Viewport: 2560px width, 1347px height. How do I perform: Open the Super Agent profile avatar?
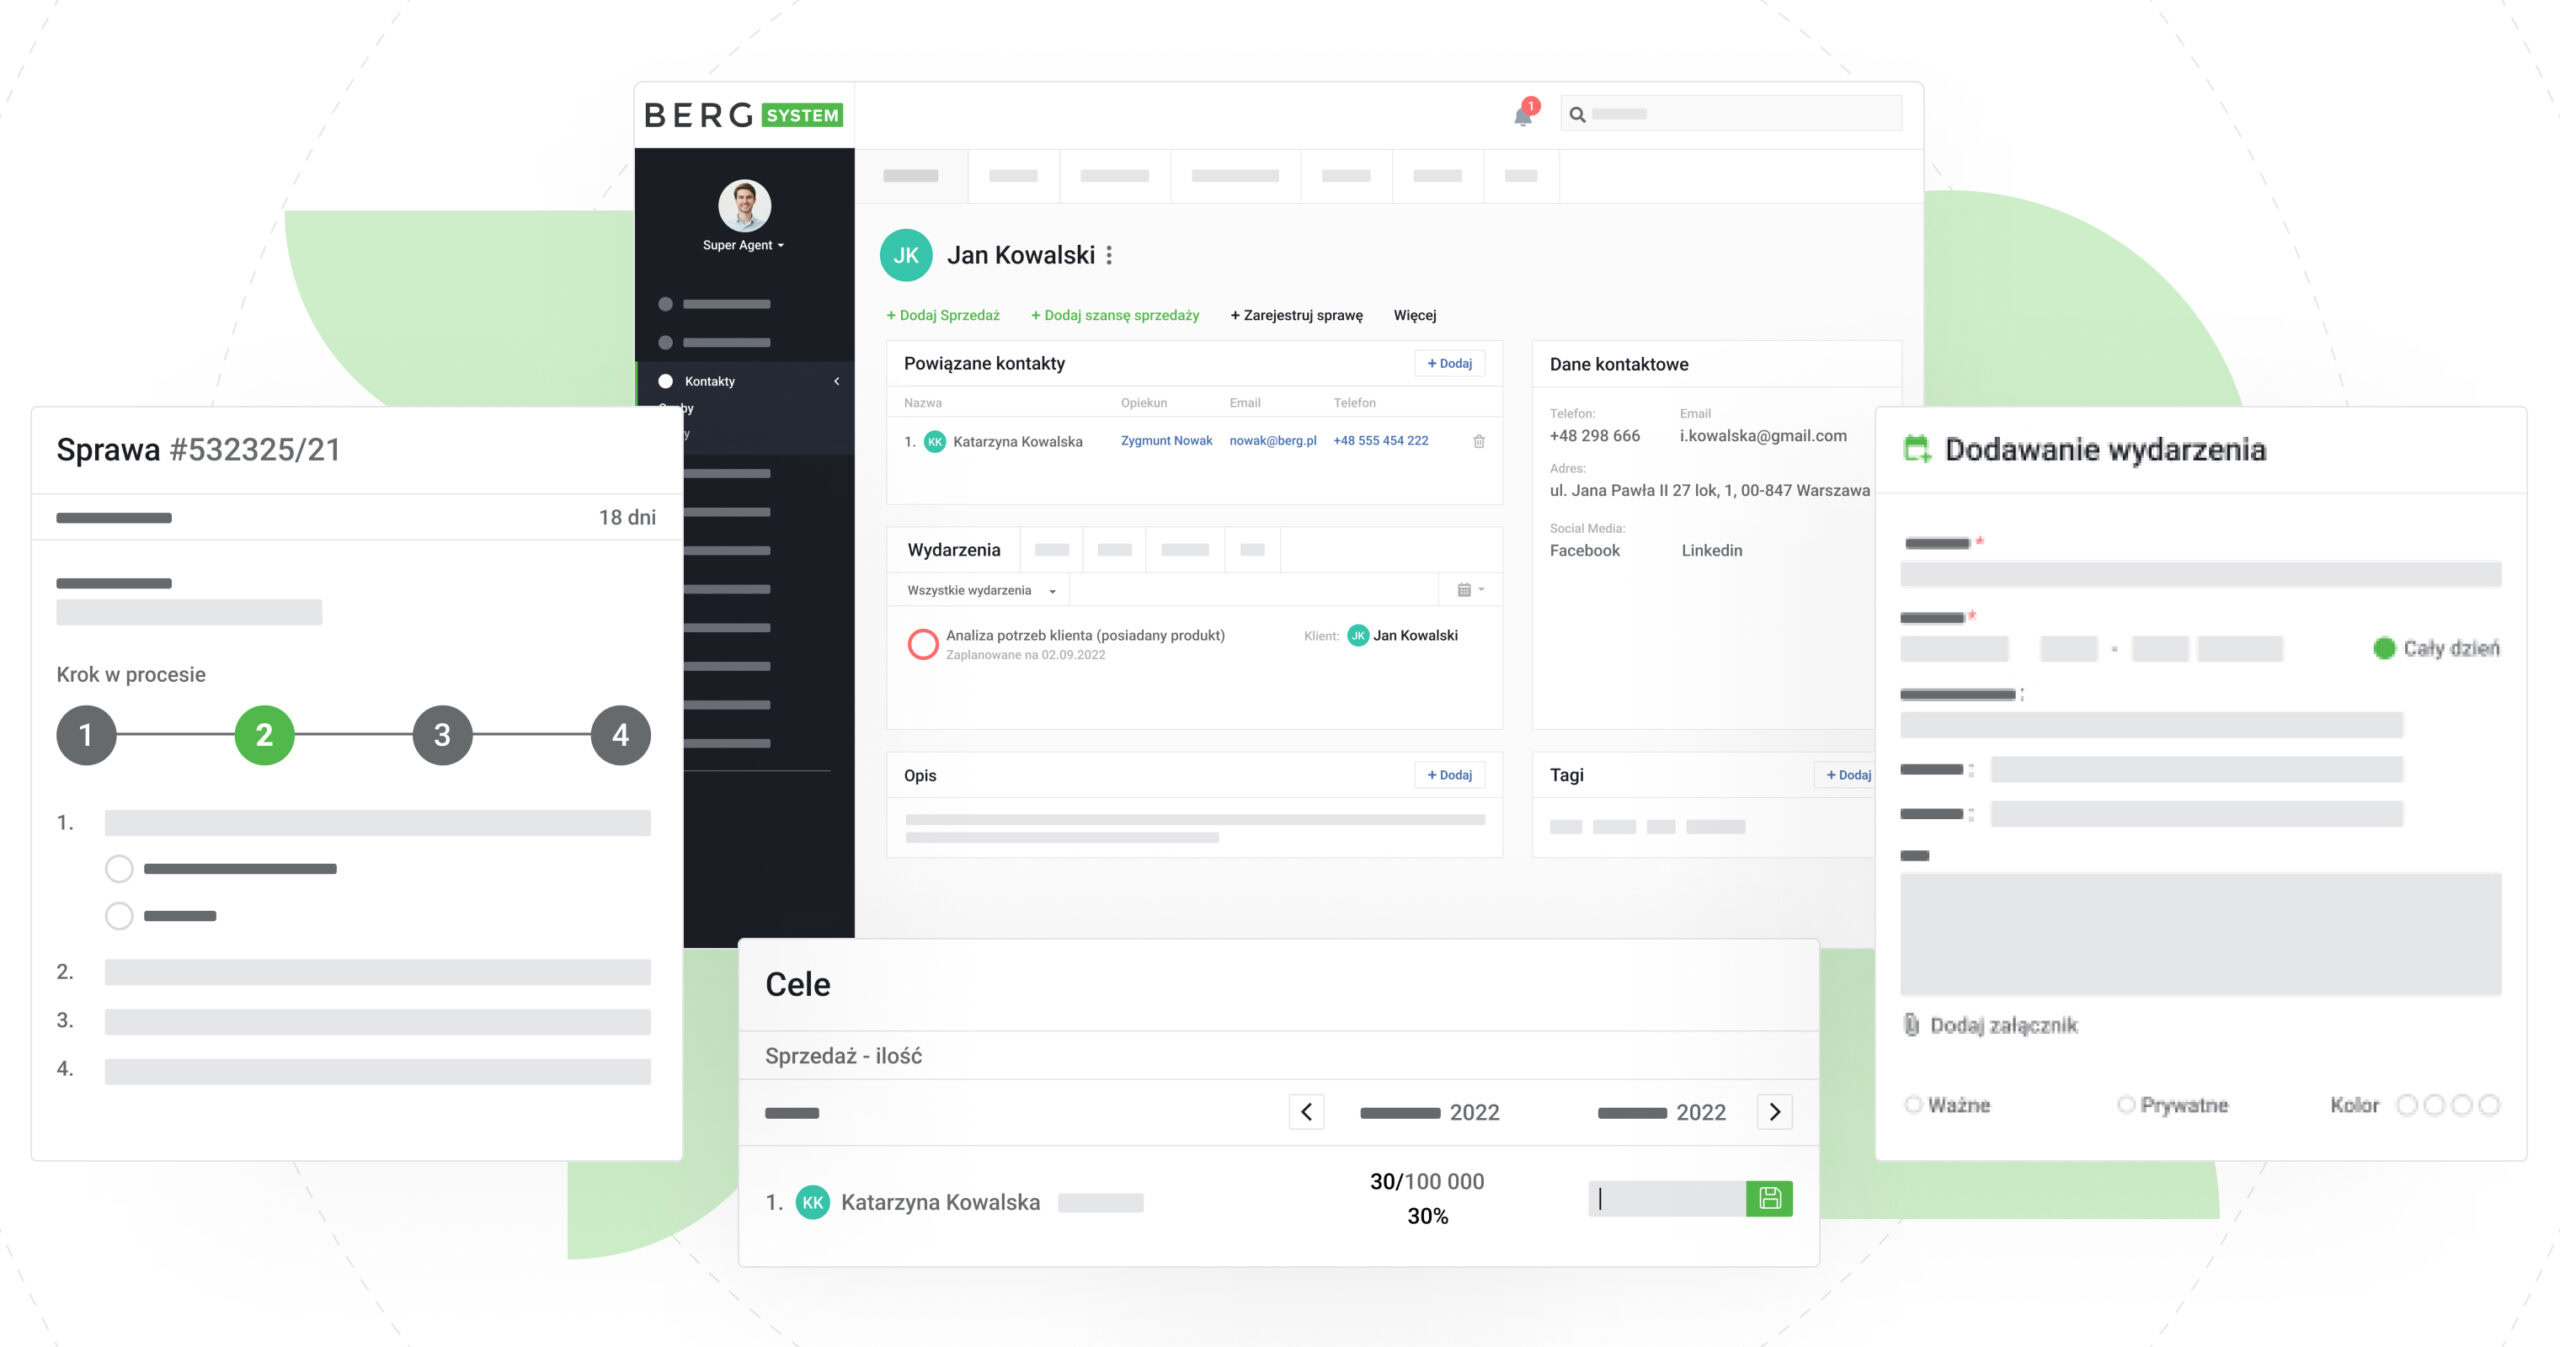click(x=744, y=205)
